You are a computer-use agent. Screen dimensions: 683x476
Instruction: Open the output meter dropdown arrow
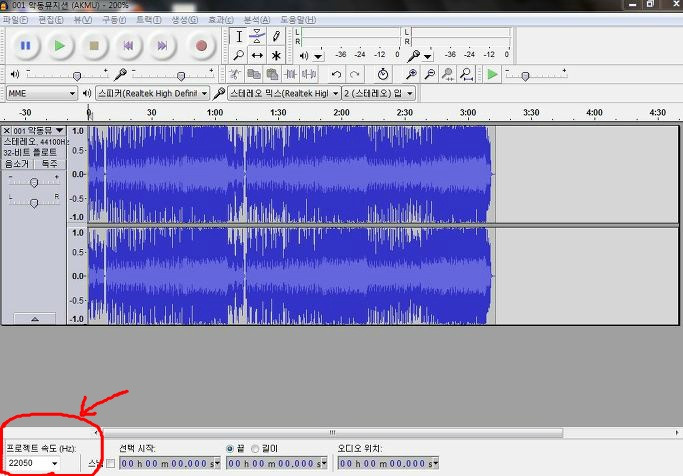[x=318, y=57]
